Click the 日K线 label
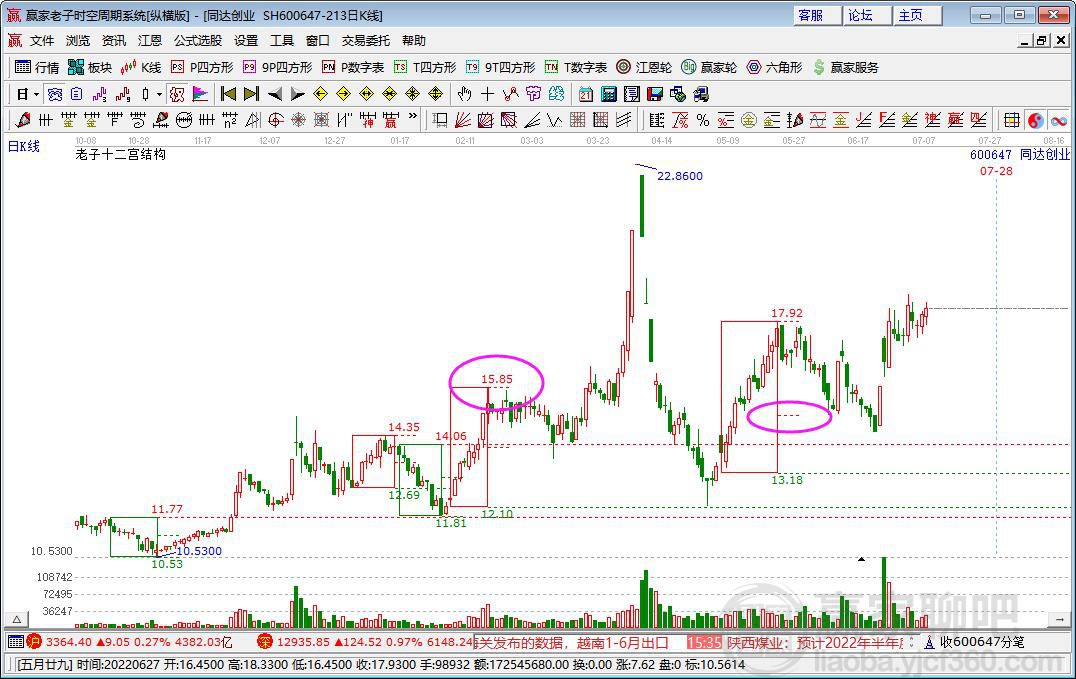The height and width of the screenshot is (679, 1076). [x=24, y=146]
